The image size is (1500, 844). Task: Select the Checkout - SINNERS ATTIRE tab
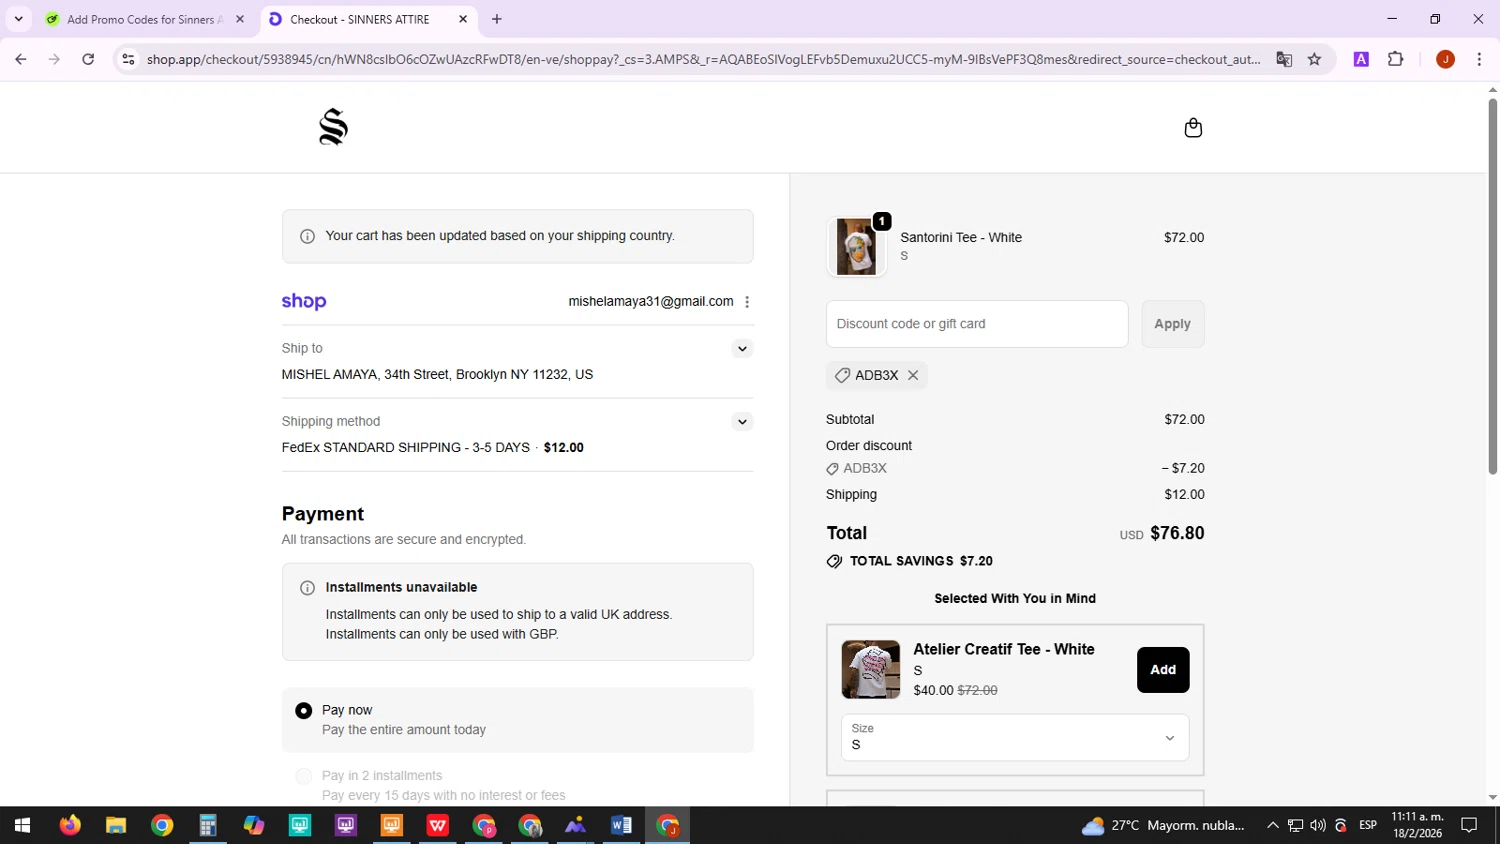[367, 19]
